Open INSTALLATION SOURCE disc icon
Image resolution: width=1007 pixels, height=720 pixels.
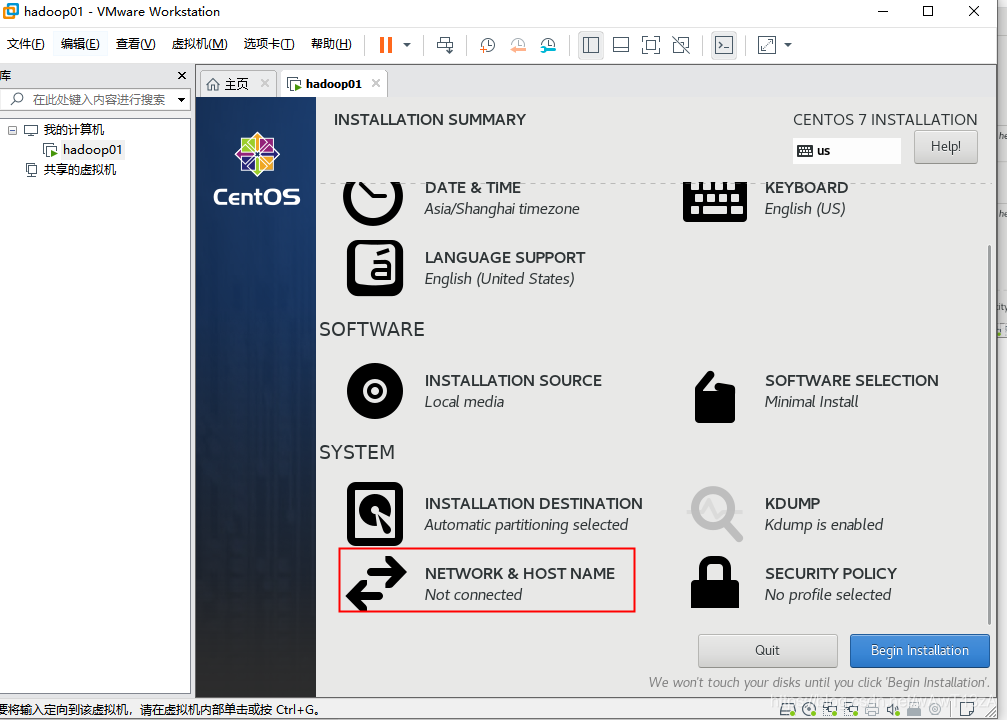click(375, 391)
